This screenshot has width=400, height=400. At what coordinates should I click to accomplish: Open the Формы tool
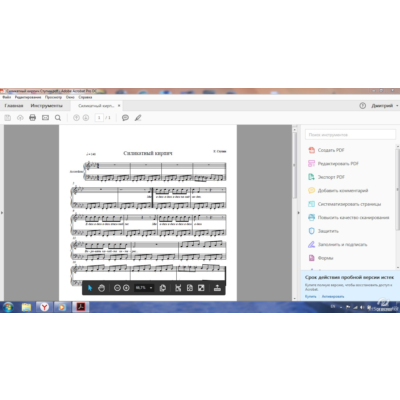tap(320, 258)
